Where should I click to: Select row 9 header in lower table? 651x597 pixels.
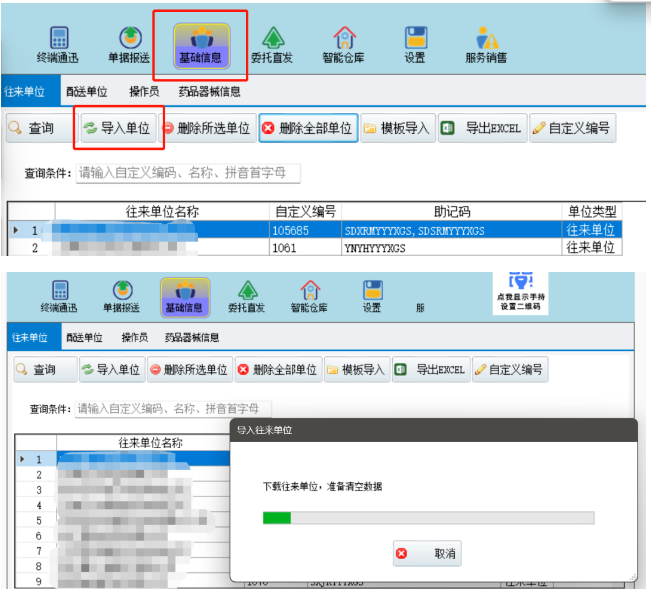[x=37, y=582]
